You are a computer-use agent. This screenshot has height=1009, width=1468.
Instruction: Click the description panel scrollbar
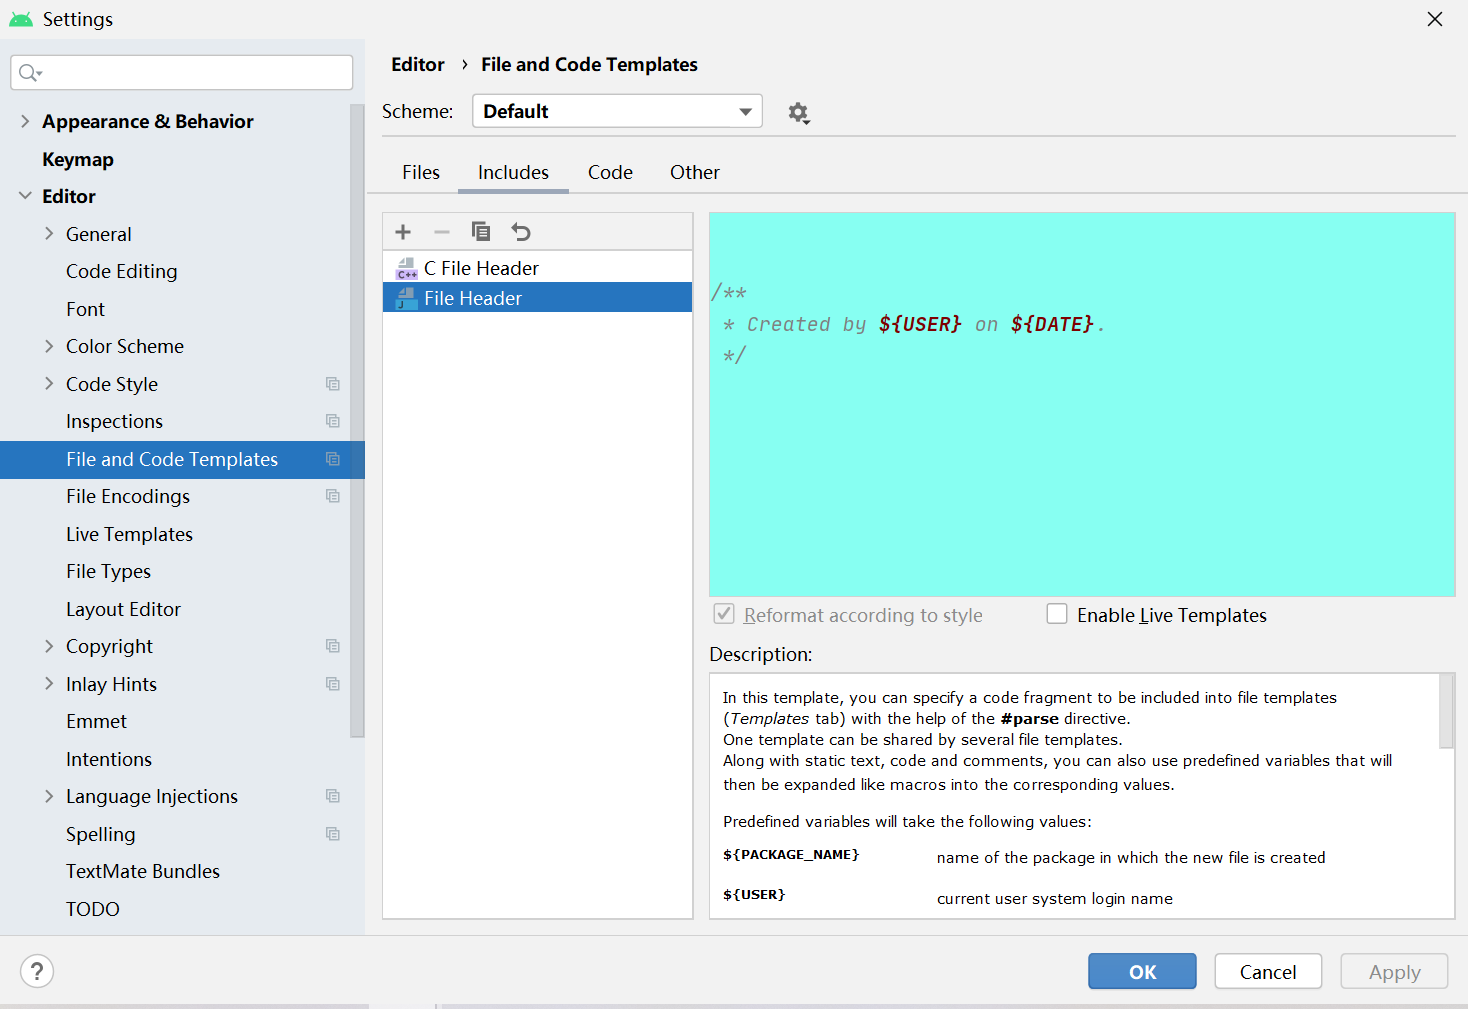click(1446, 711)
